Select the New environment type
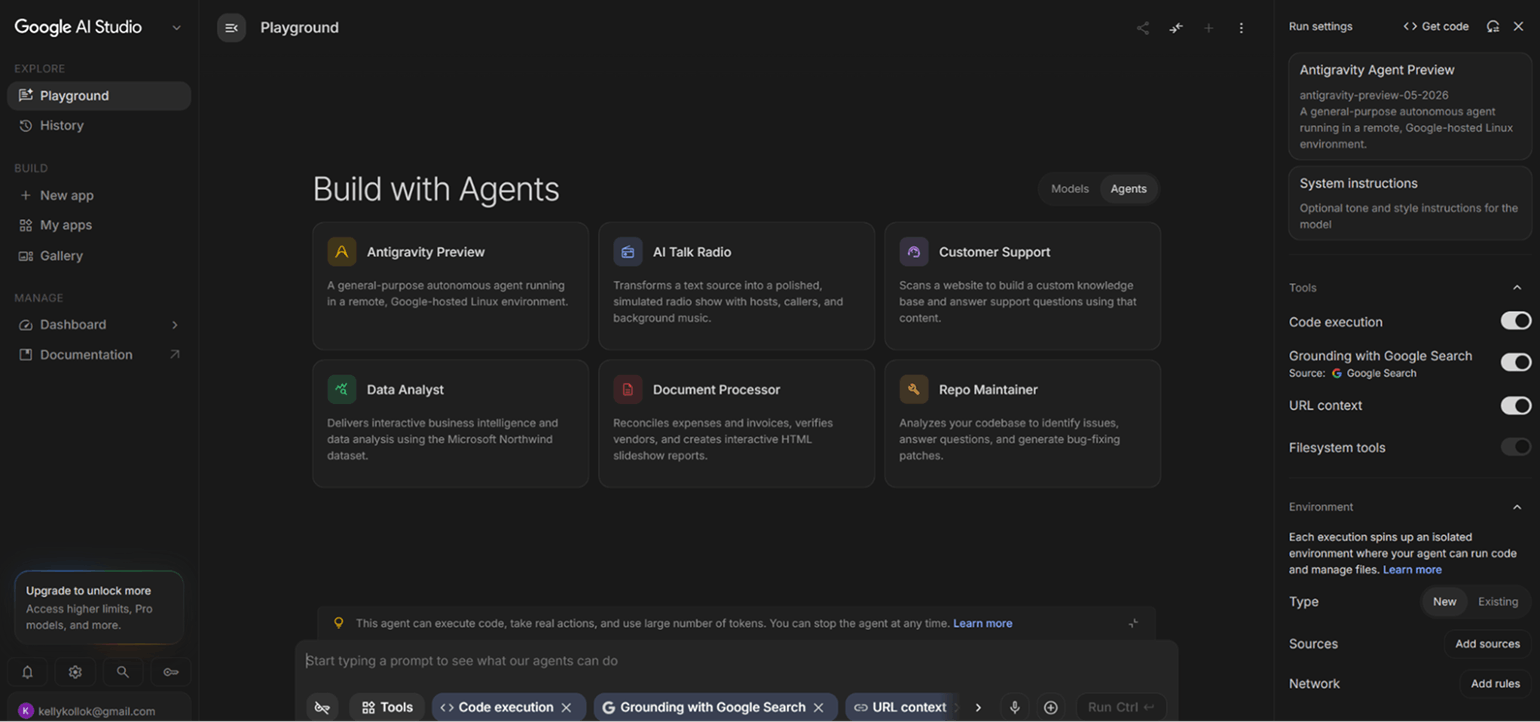This screenshot has height=722, width=1540. tap(1445, 602)
